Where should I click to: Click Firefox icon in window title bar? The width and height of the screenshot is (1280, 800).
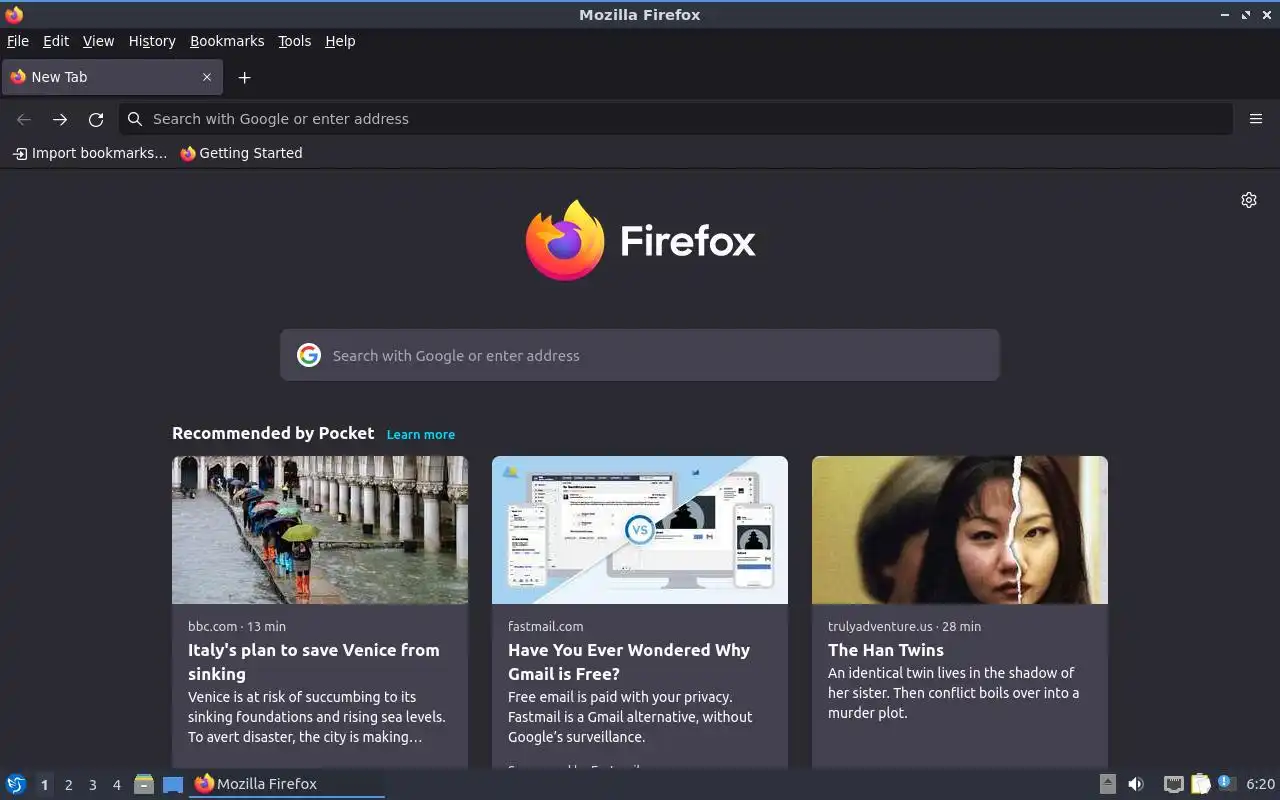pos(14,14)
